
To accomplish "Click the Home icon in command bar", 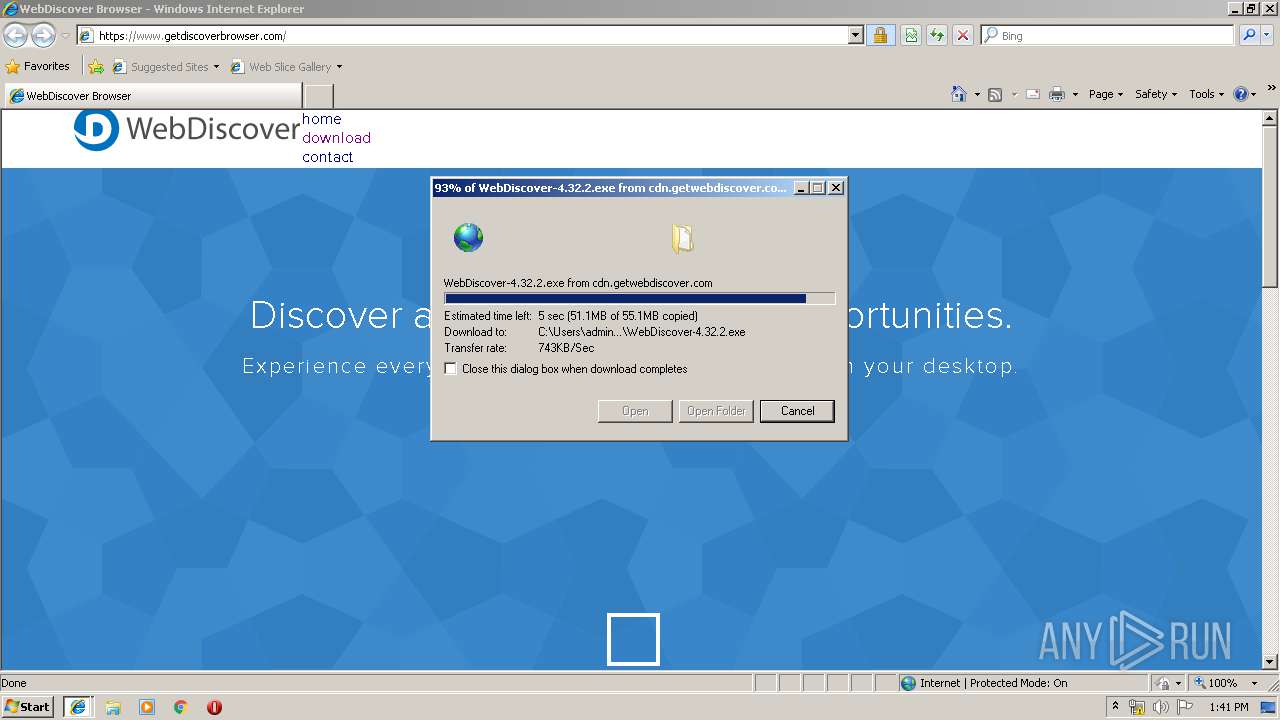I will (958, 94).
